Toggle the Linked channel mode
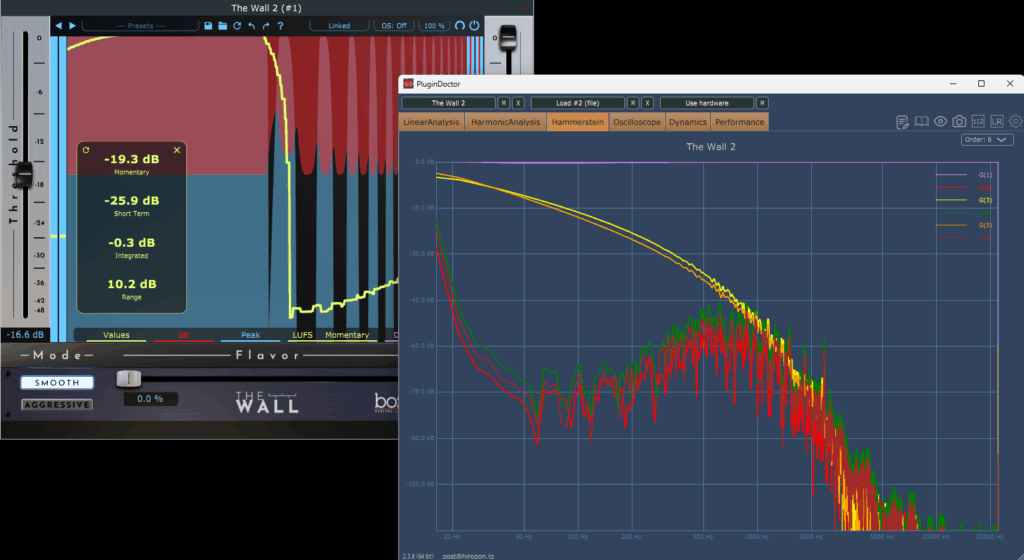The height and width of the screenshot is (560, 1024). (339, 25)
